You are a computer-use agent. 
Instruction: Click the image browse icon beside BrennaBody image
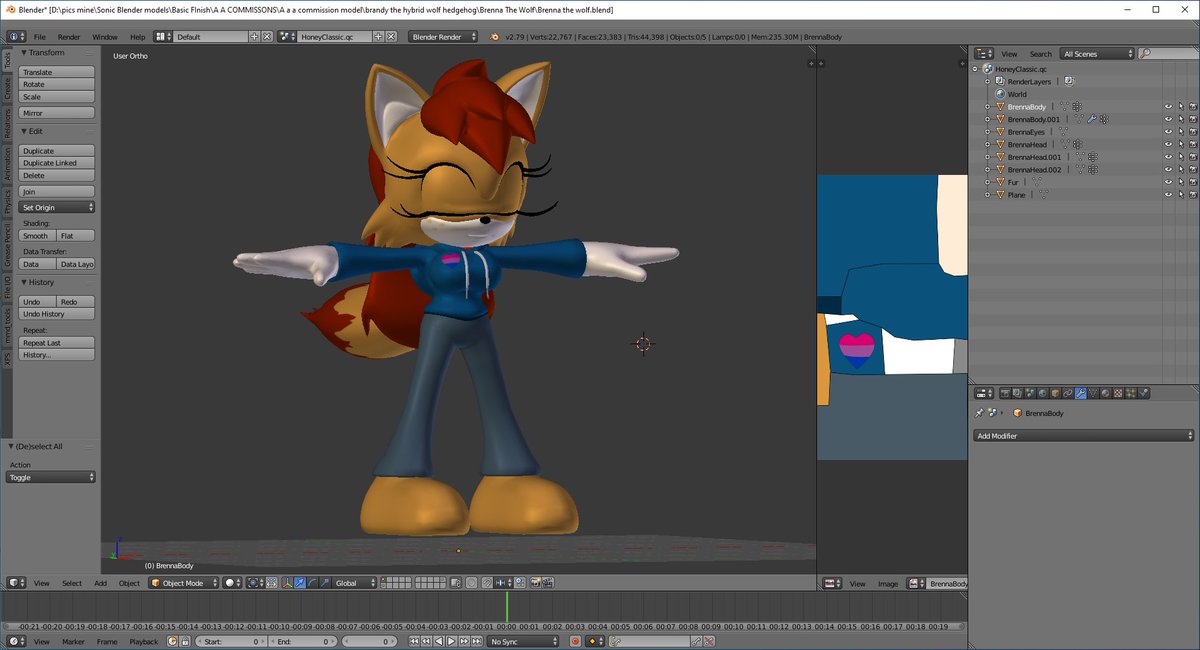(x=916, y=583)
